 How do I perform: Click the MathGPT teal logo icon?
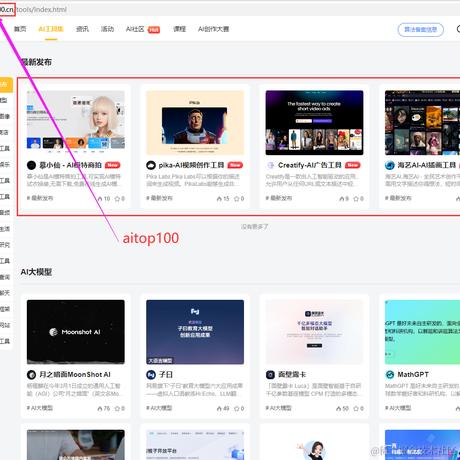click(x=390, y=375)
